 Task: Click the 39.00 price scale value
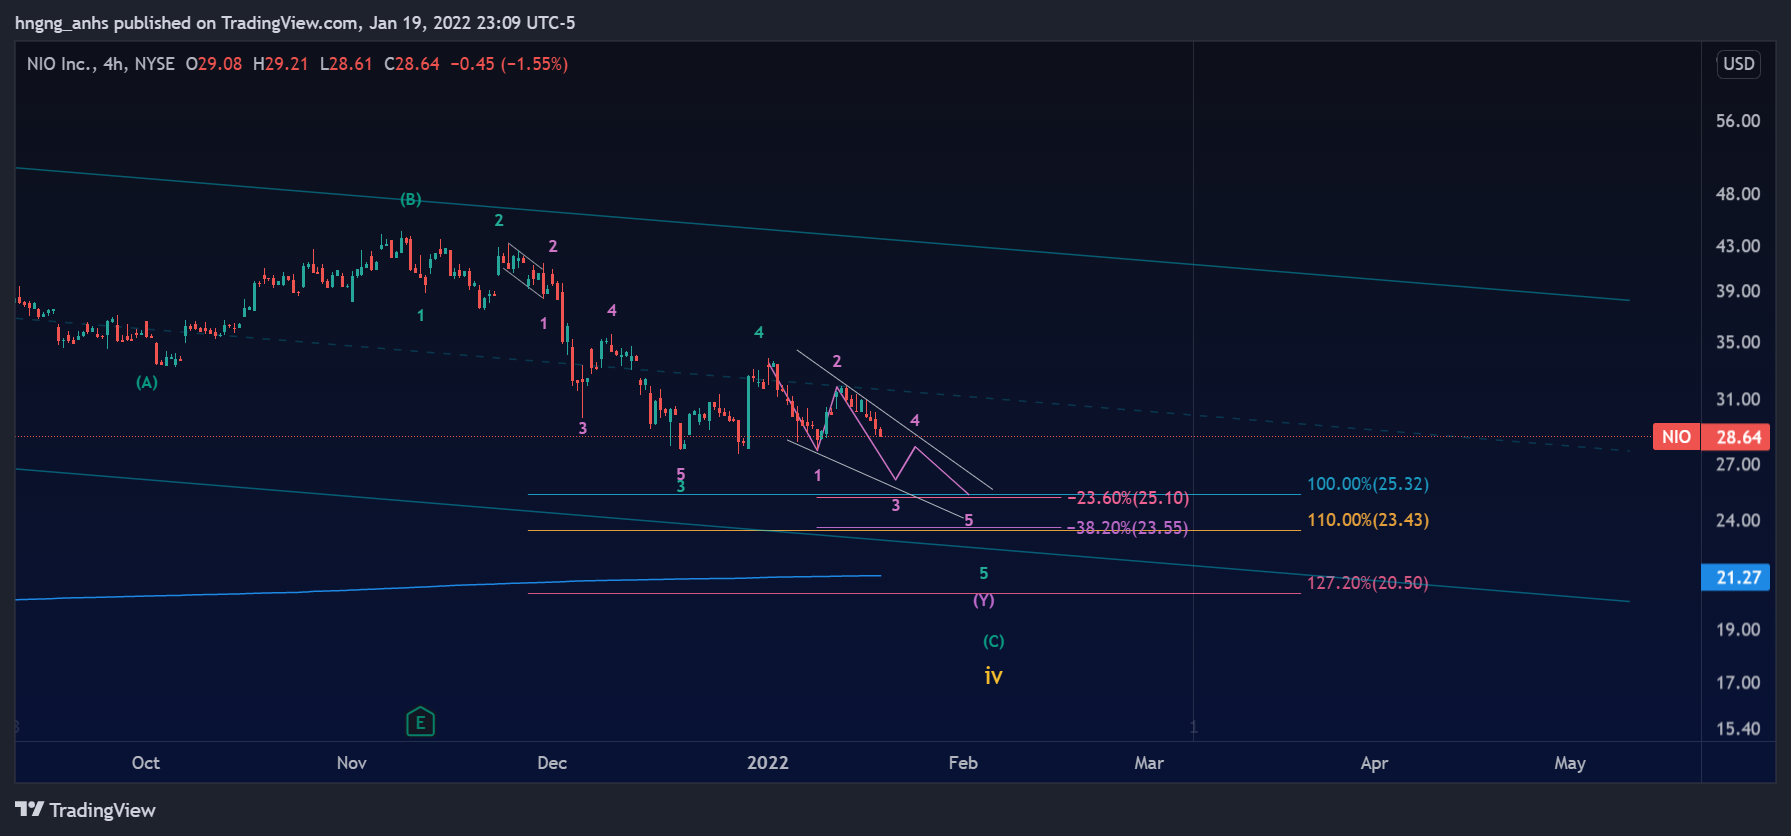tap(1738, 291)
